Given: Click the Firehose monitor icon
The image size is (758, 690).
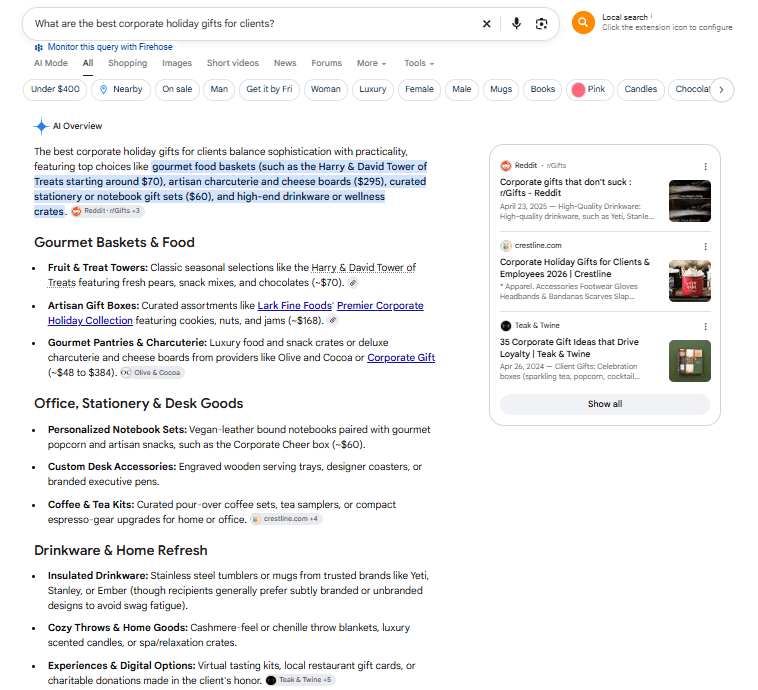Looking at the screenshot, I should point(39,47).
